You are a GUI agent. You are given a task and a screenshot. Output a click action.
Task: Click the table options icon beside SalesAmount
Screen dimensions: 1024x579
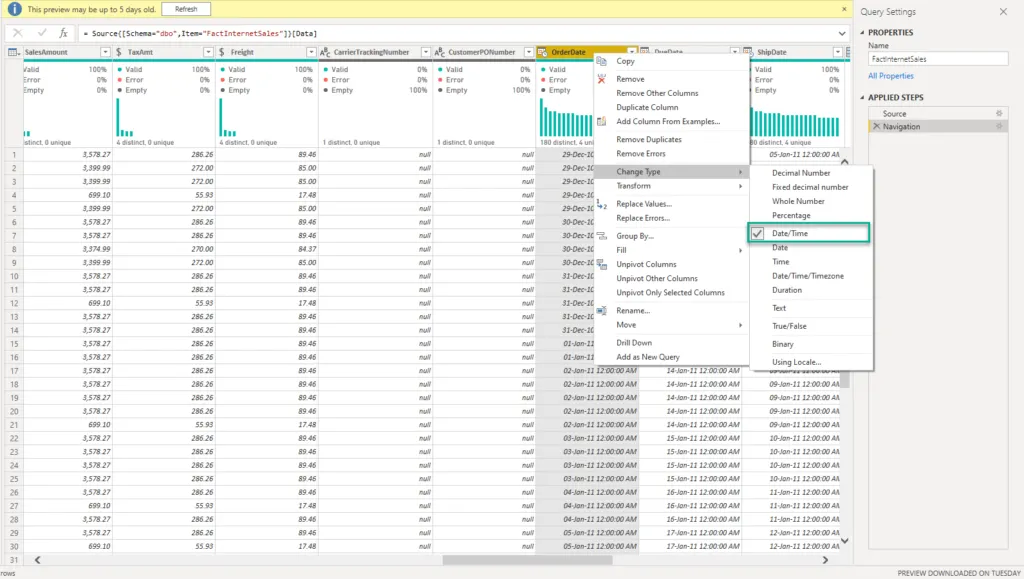[x=14, y=52]
